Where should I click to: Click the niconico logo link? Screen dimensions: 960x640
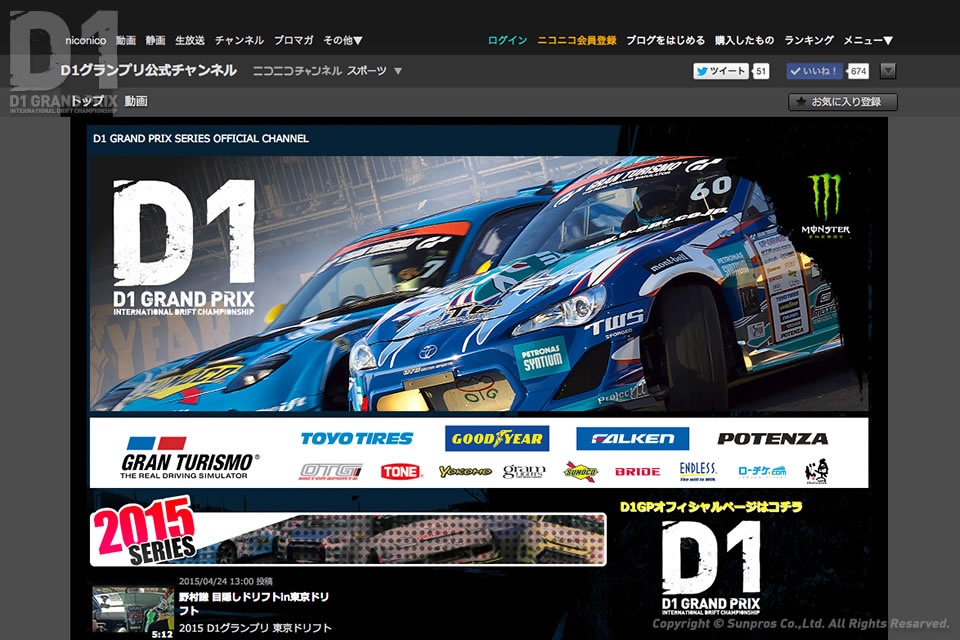click(86, 40)
